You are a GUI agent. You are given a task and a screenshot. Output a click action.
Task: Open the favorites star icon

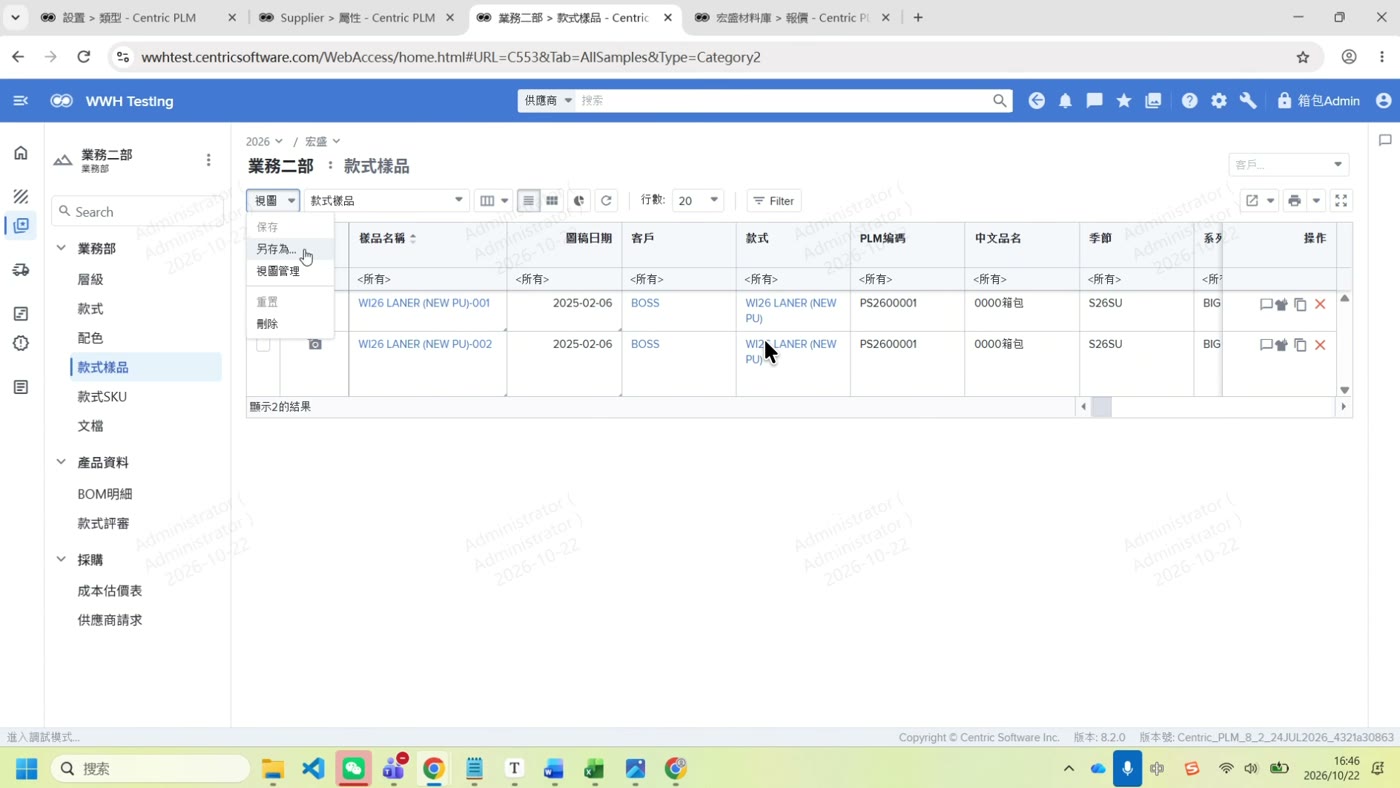(1124, 101)
